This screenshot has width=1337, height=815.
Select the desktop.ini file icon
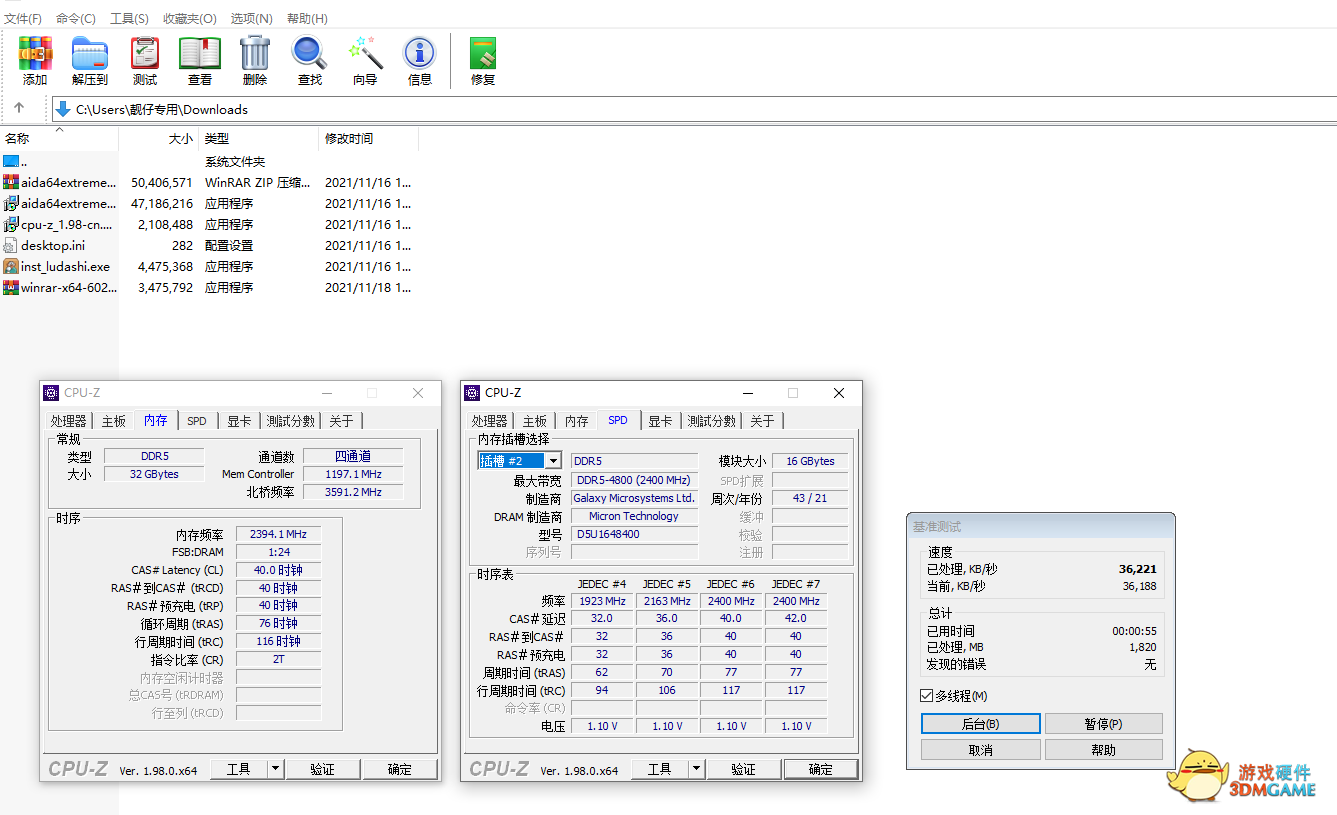(x=11, y=245)
